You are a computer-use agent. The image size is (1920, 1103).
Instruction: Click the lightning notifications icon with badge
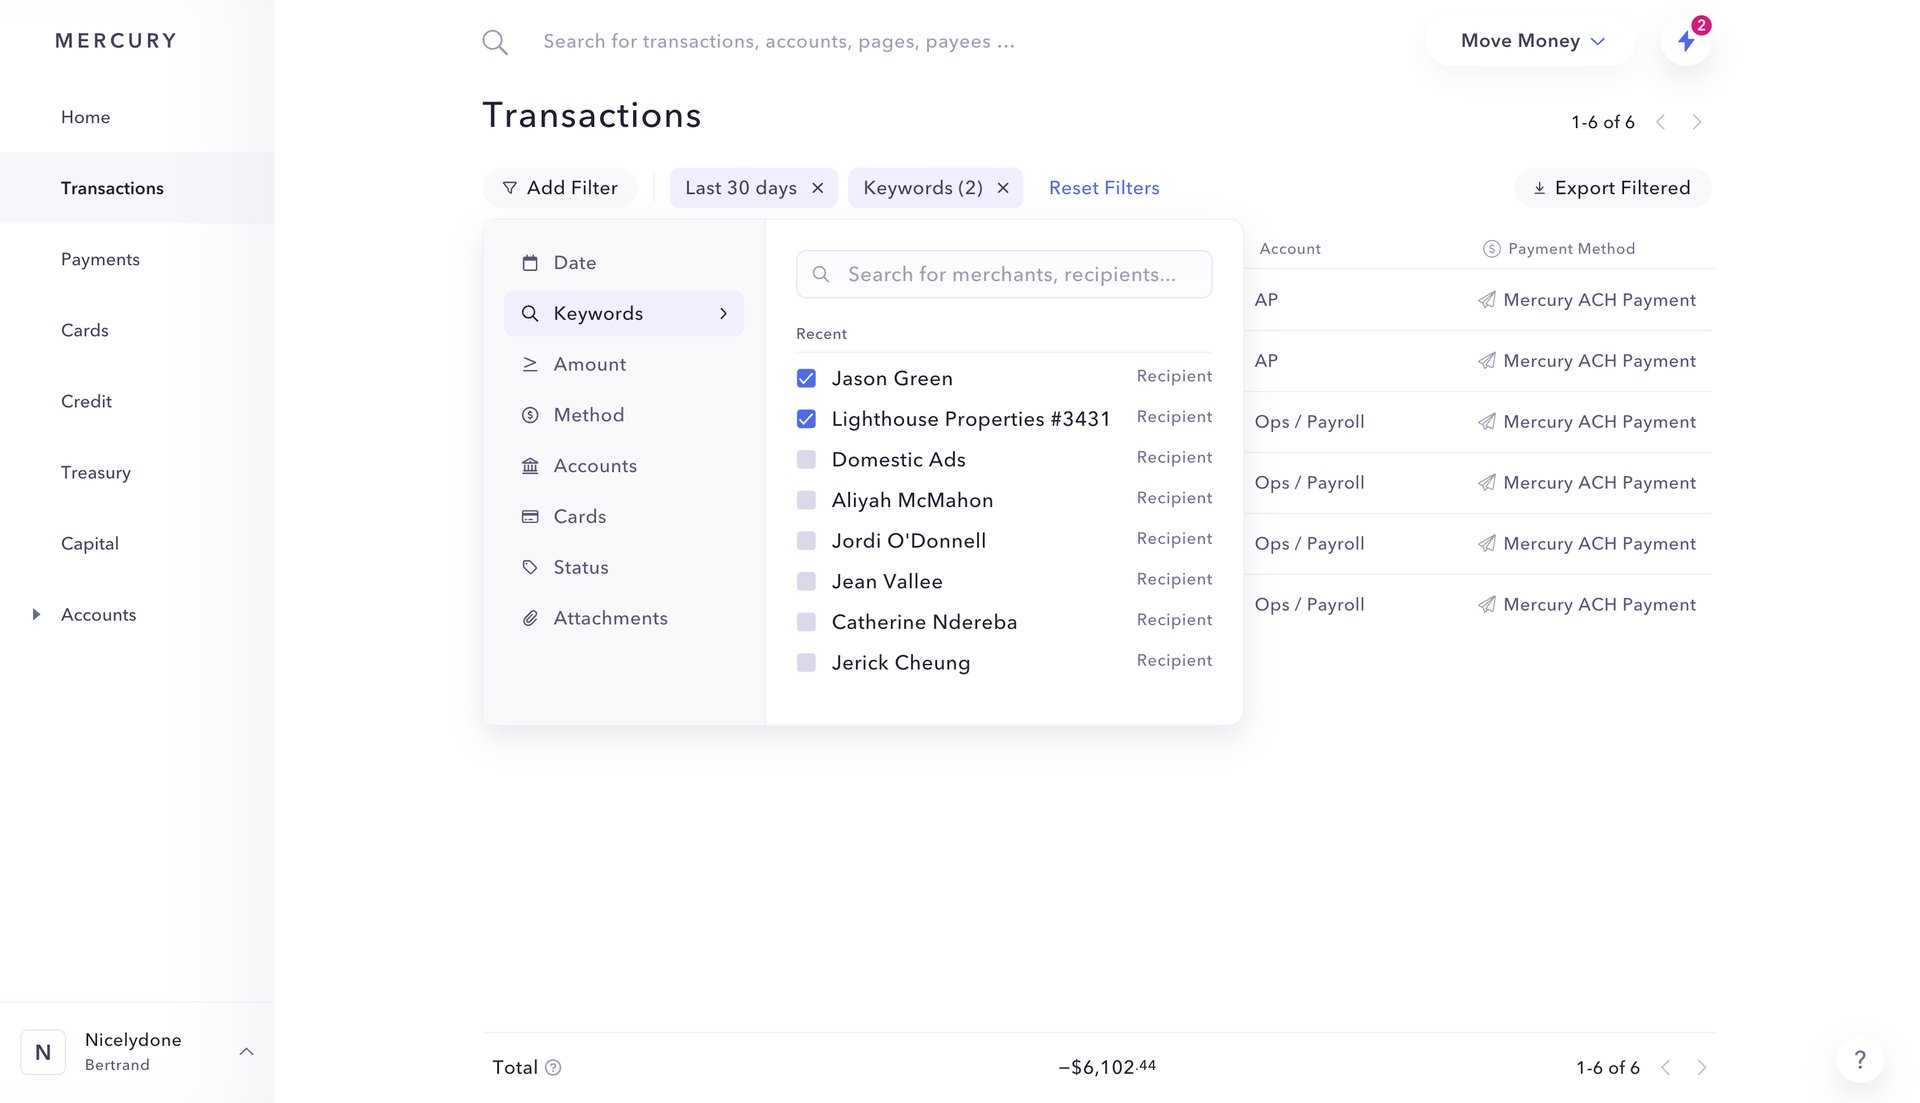(1687, 41)
